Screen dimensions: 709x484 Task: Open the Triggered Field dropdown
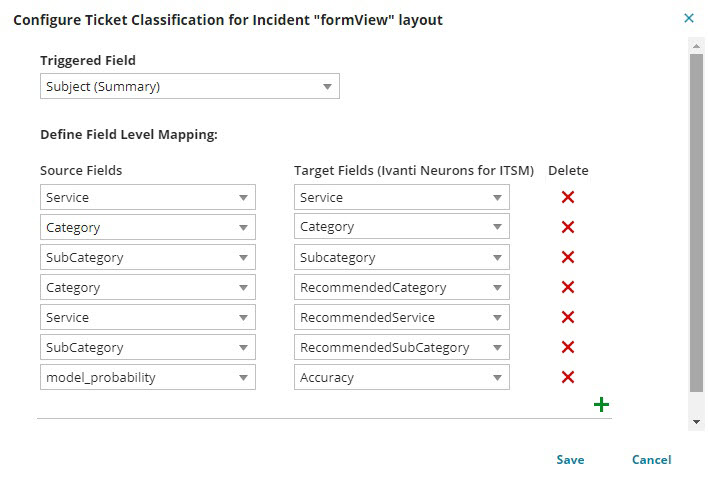(x=190, y=86)
